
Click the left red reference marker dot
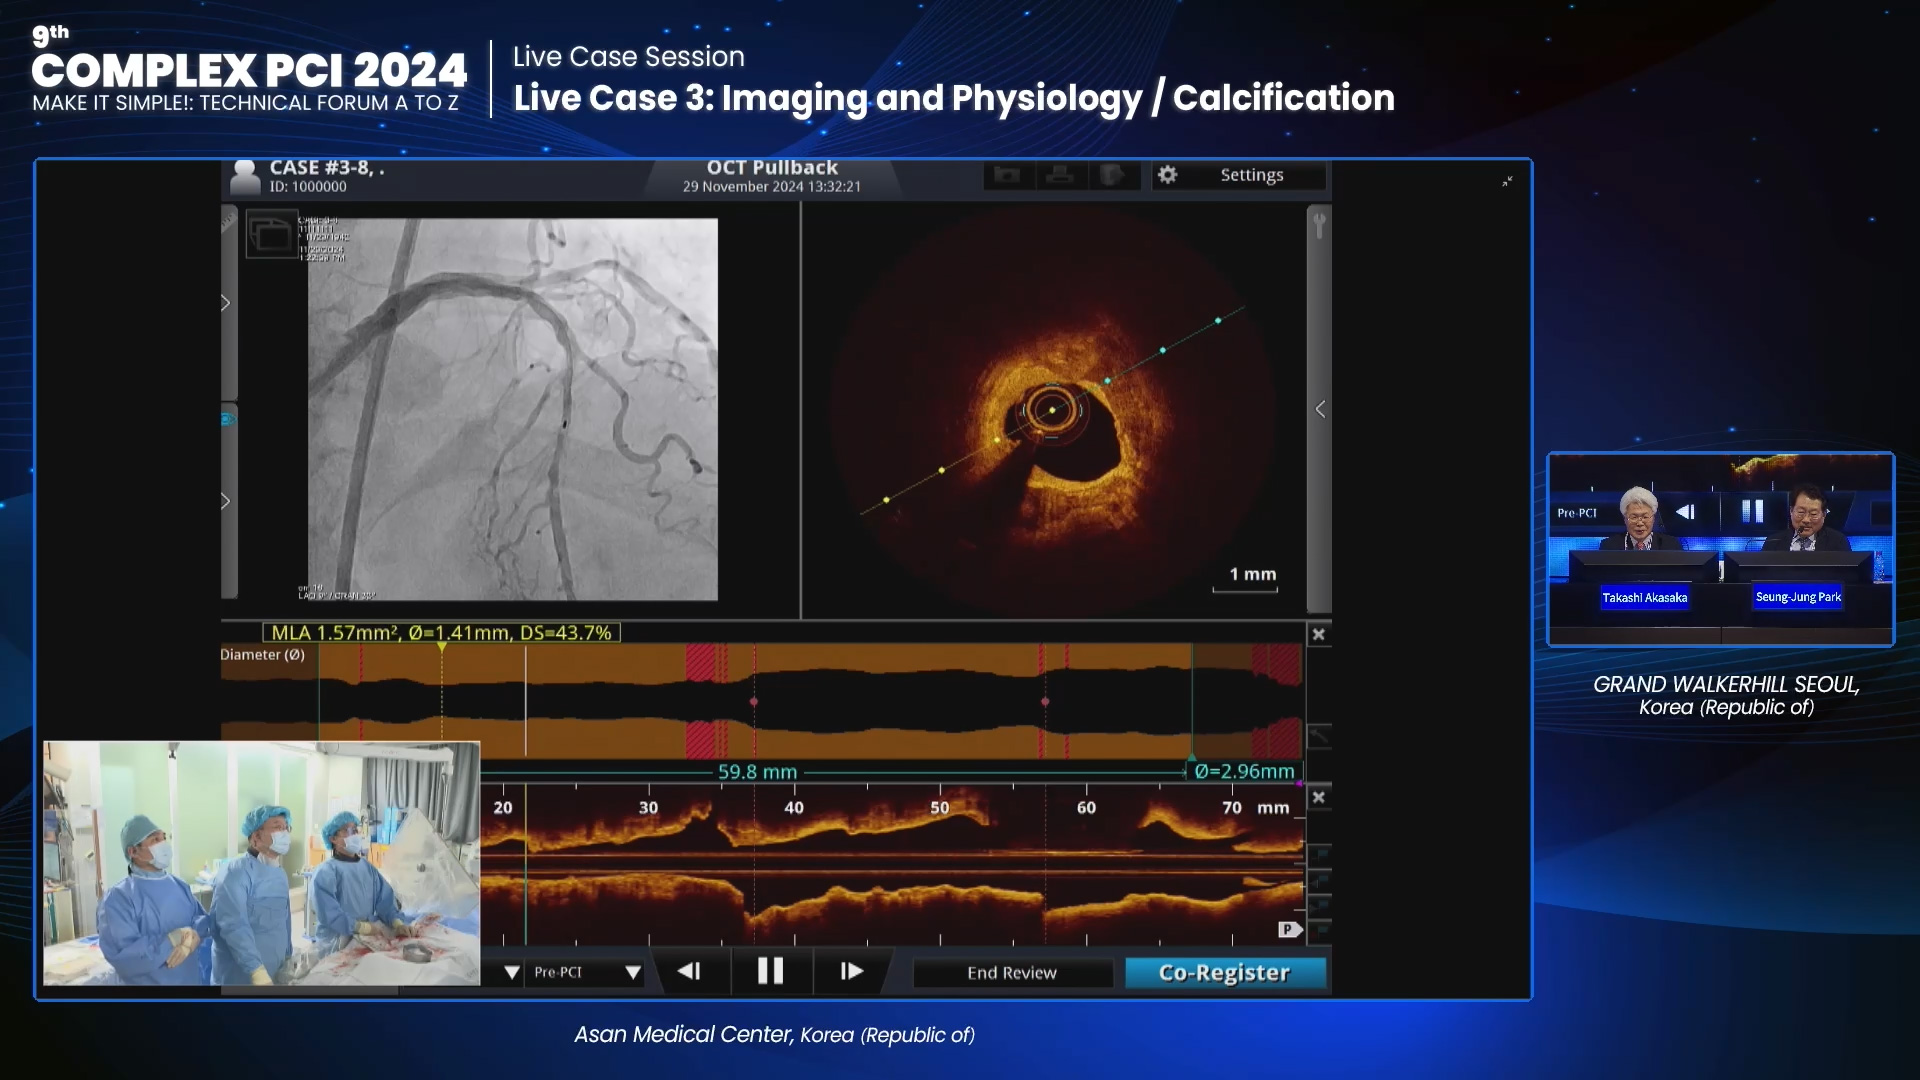coord(754,702)
